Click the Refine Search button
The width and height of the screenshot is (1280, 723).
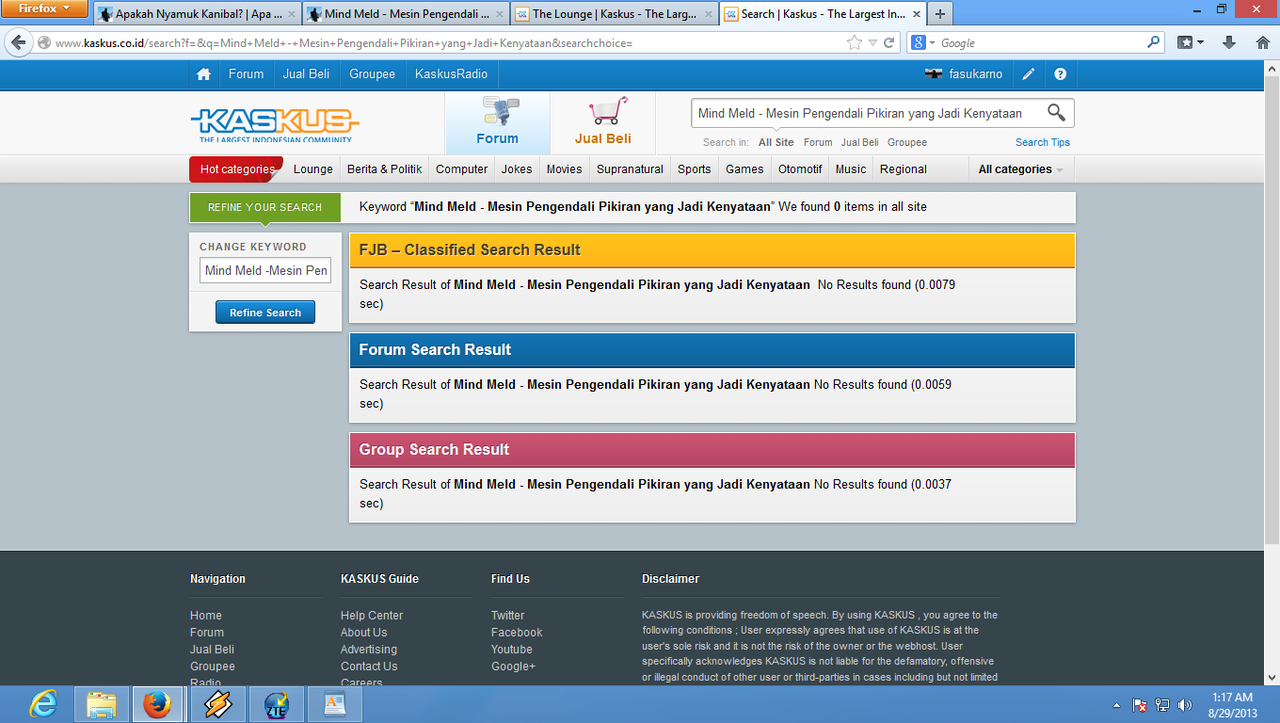pyautogui.click(x=265, y=313)
